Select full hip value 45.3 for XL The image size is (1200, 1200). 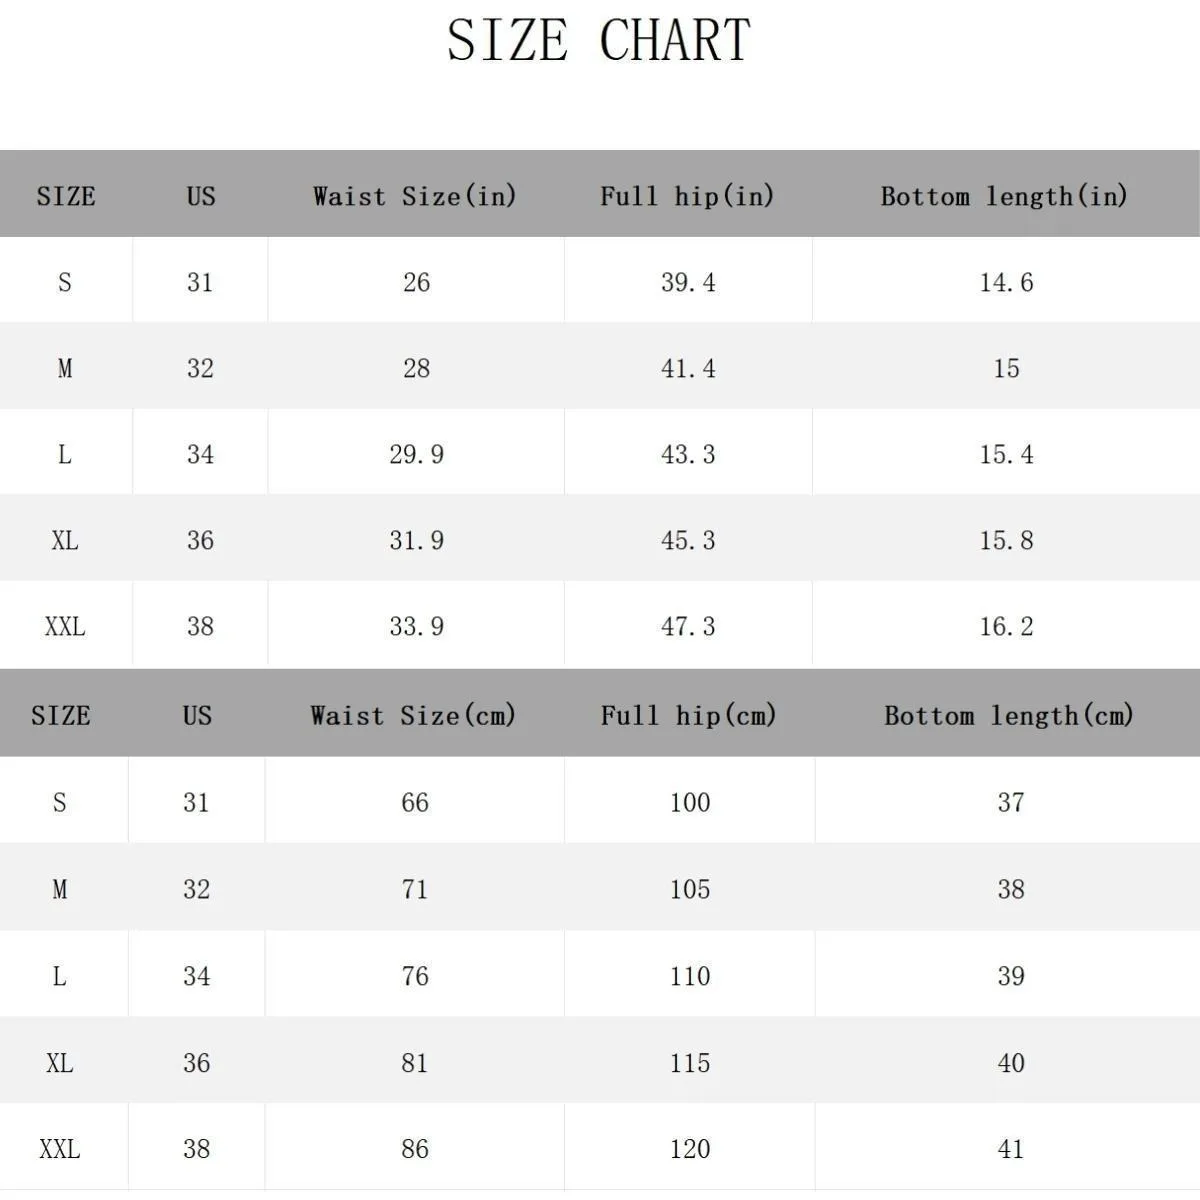pyautogui.click(x=688, y=541)
